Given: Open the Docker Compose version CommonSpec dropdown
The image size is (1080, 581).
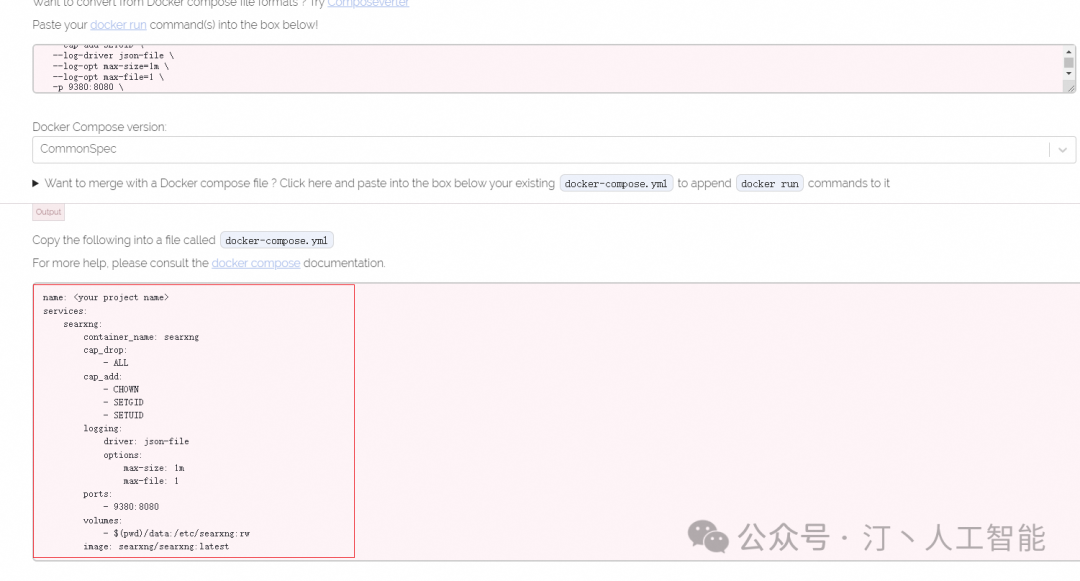Looking at the screenshot, I should click(554, 149).
